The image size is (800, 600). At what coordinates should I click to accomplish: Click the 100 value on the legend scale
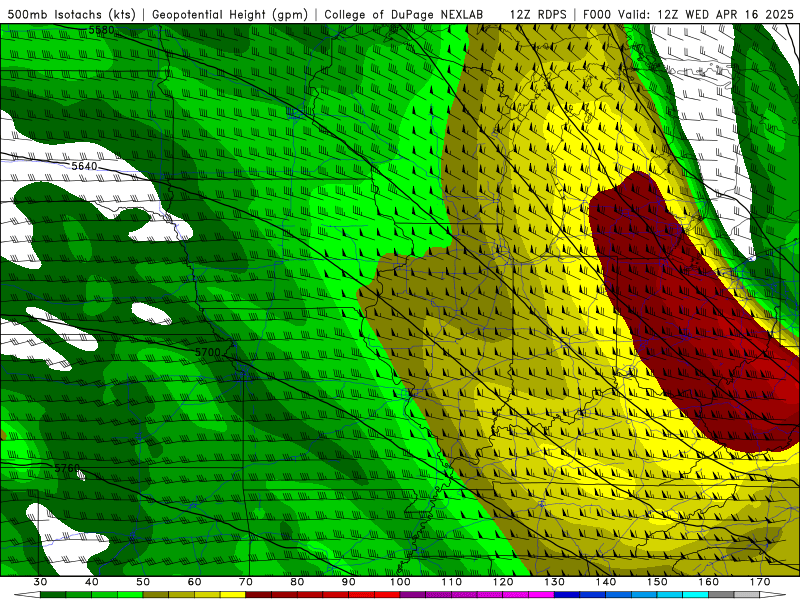pos(400,582)
